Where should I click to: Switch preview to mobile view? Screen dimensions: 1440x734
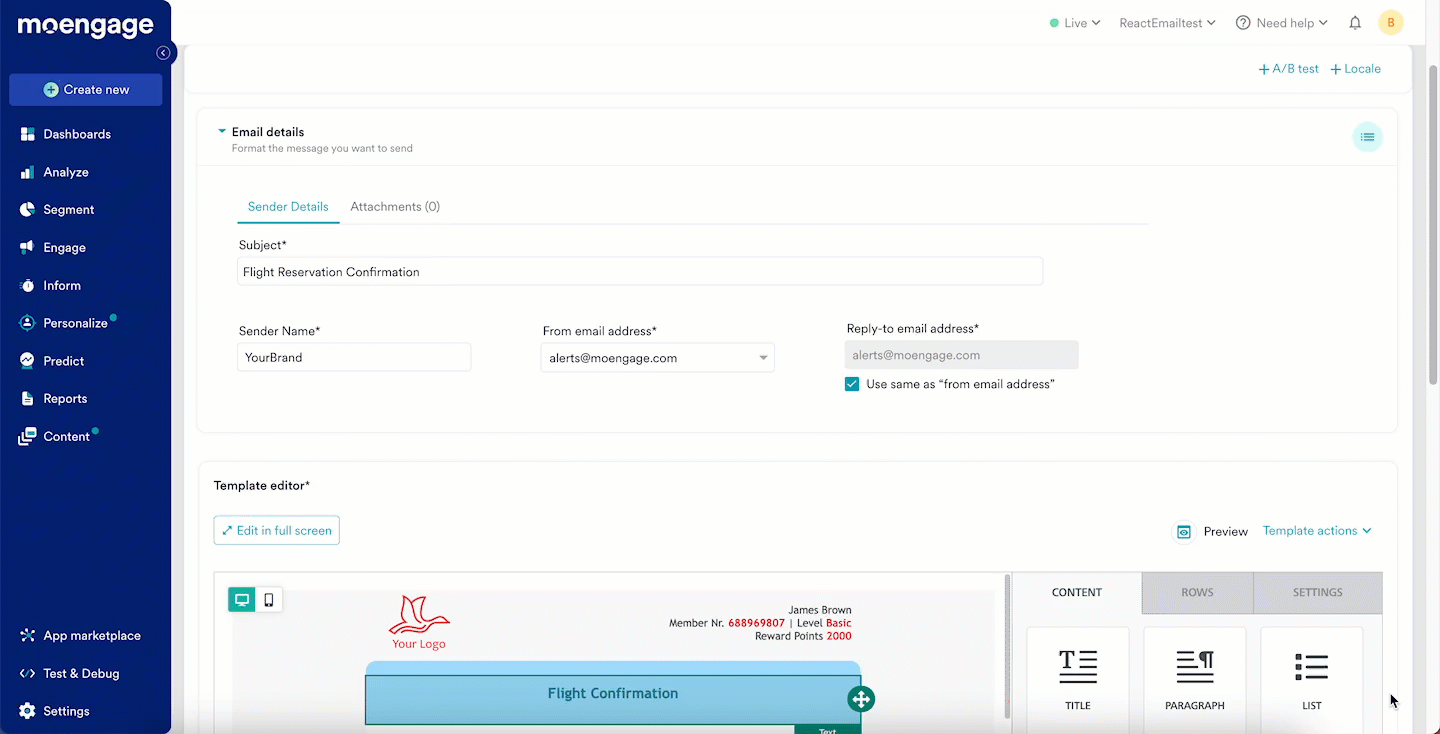pos(268,599)
